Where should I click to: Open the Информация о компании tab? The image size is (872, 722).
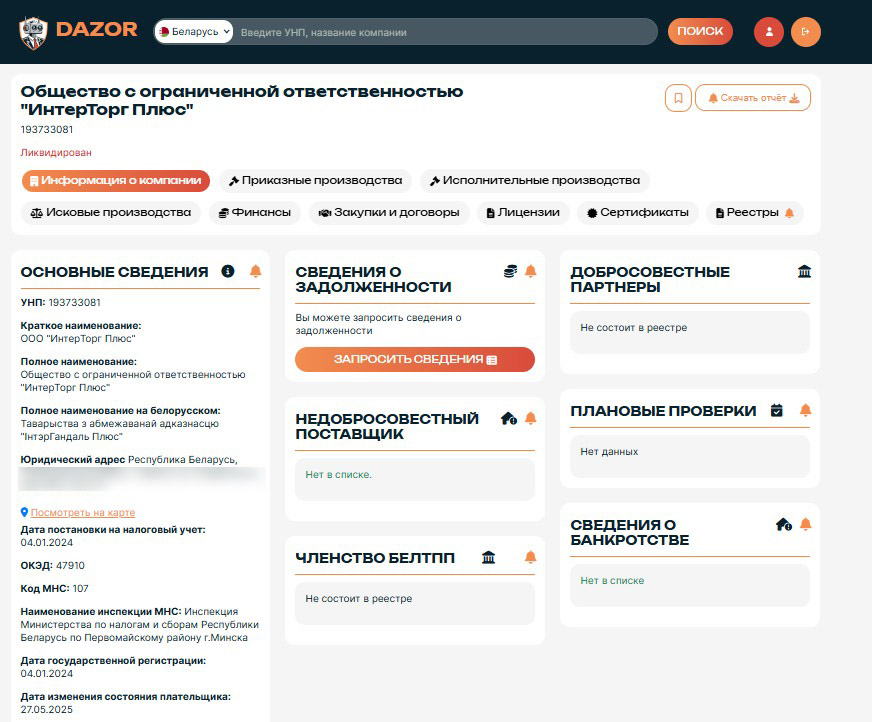tap(116, 181)
